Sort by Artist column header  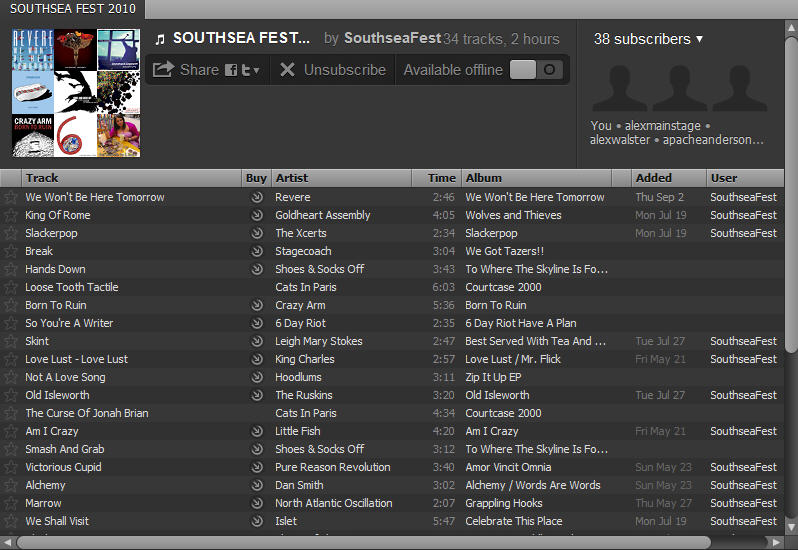pyautogui.click(x=341, y=178)
